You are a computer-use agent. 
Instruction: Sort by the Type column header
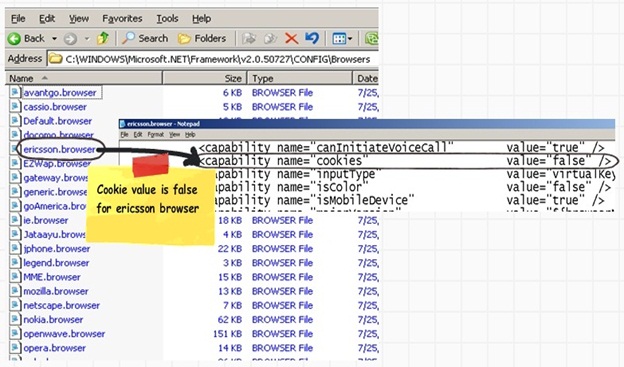[300, 78]
